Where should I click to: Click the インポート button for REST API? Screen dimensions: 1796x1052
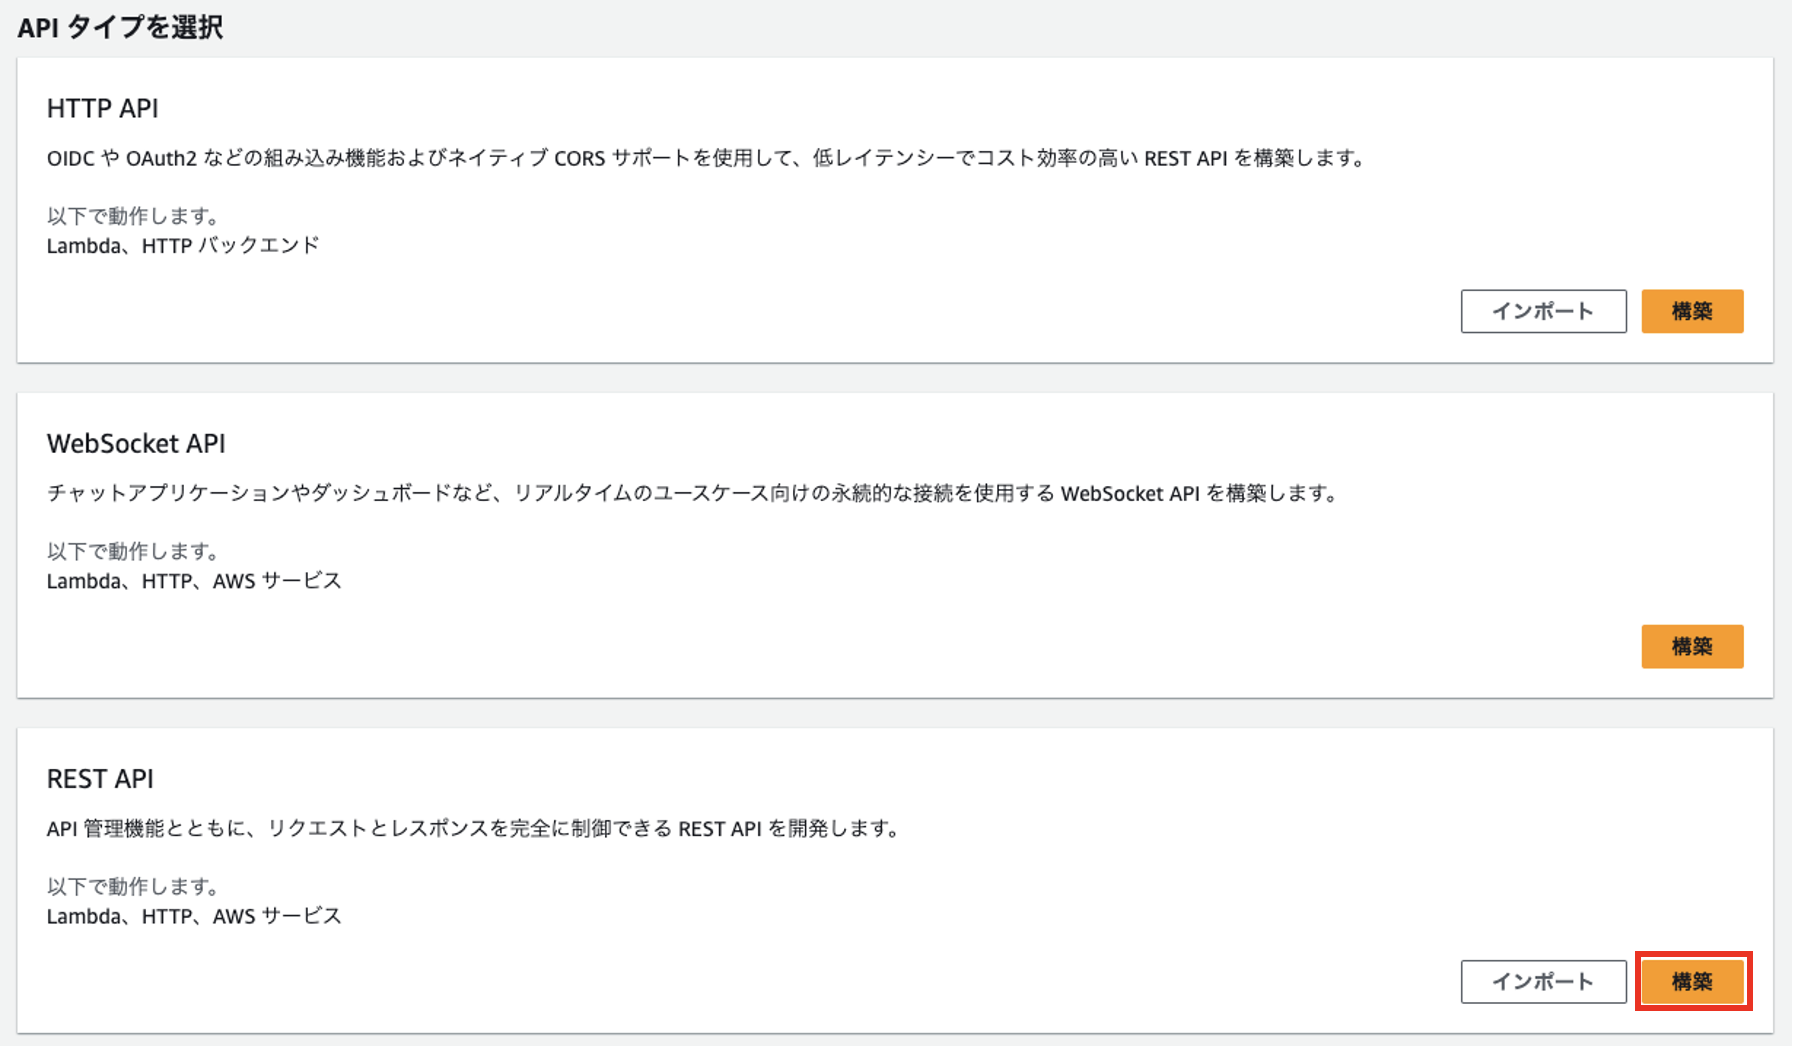click(x=1543, y=981)
